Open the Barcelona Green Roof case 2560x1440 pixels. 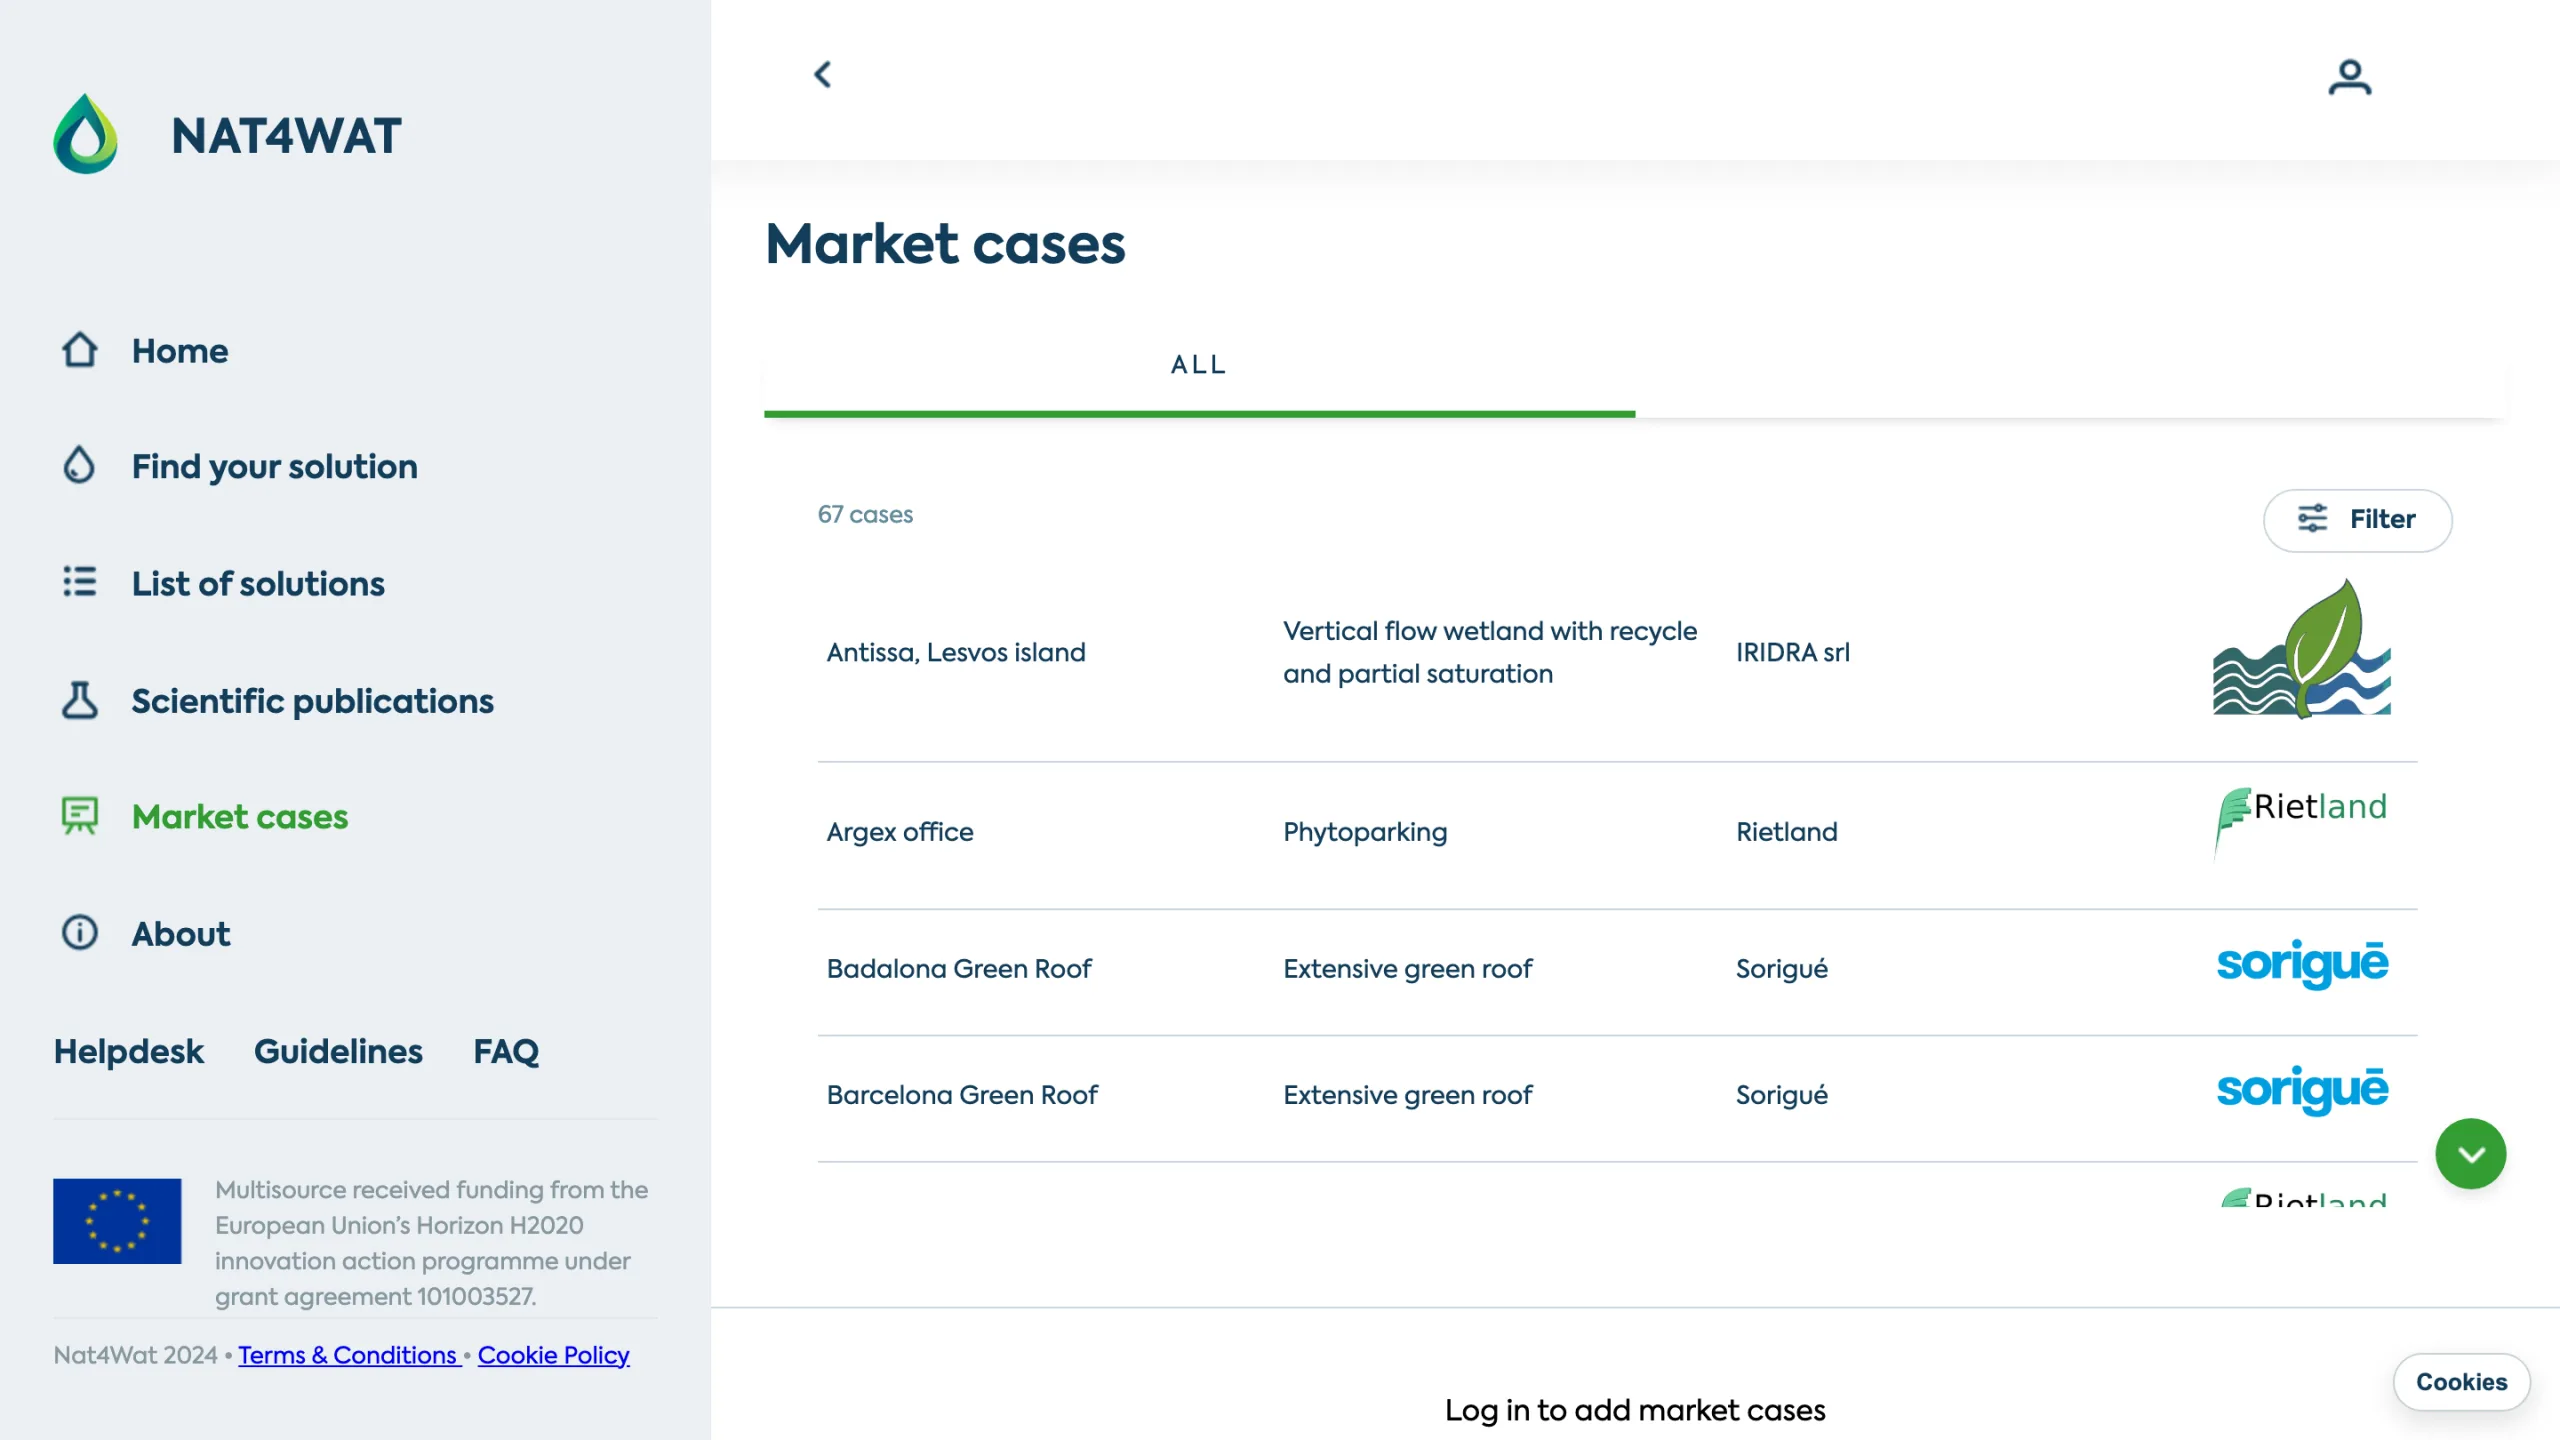[x=962, y=1095]
